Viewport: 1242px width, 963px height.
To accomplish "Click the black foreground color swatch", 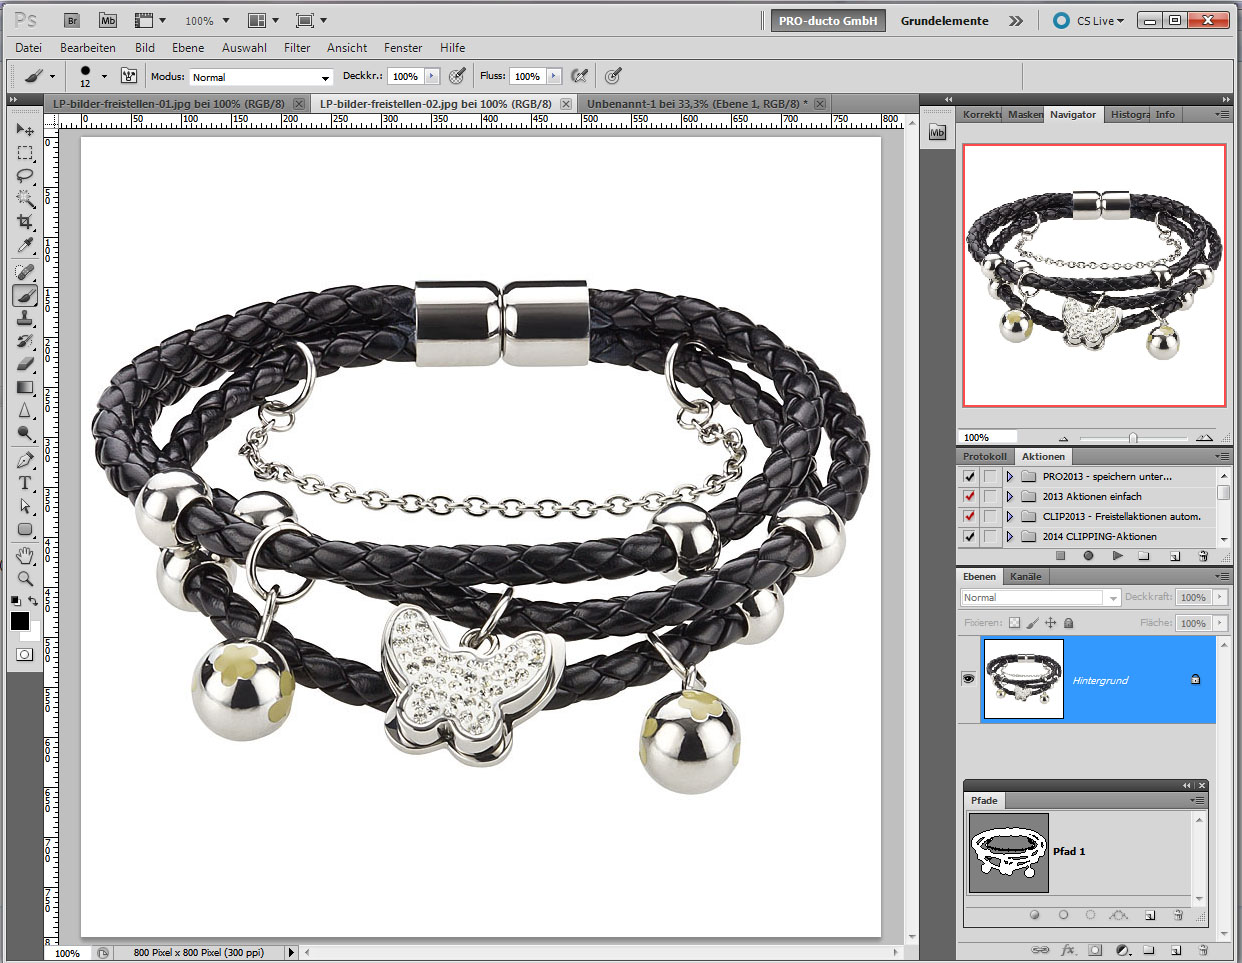I will tap(20, 621).
